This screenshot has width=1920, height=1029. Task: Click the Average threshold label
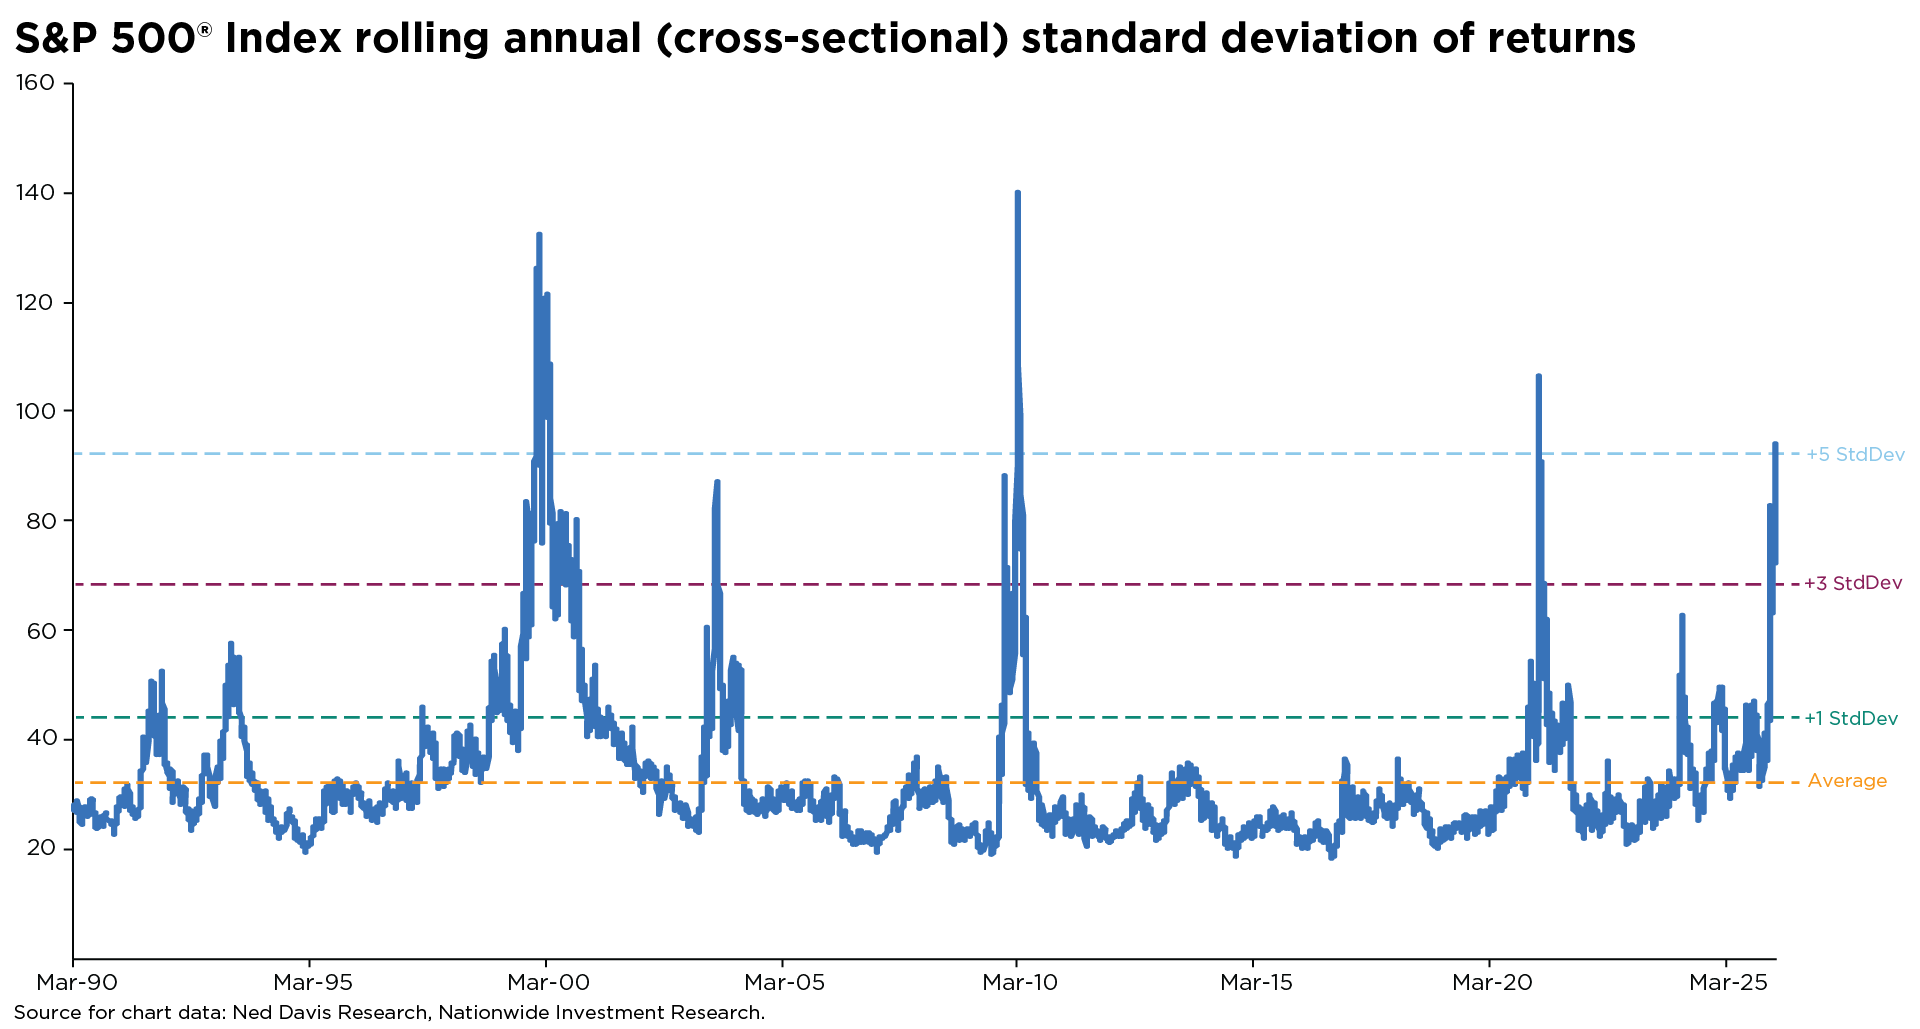[x=1848, y=781]
